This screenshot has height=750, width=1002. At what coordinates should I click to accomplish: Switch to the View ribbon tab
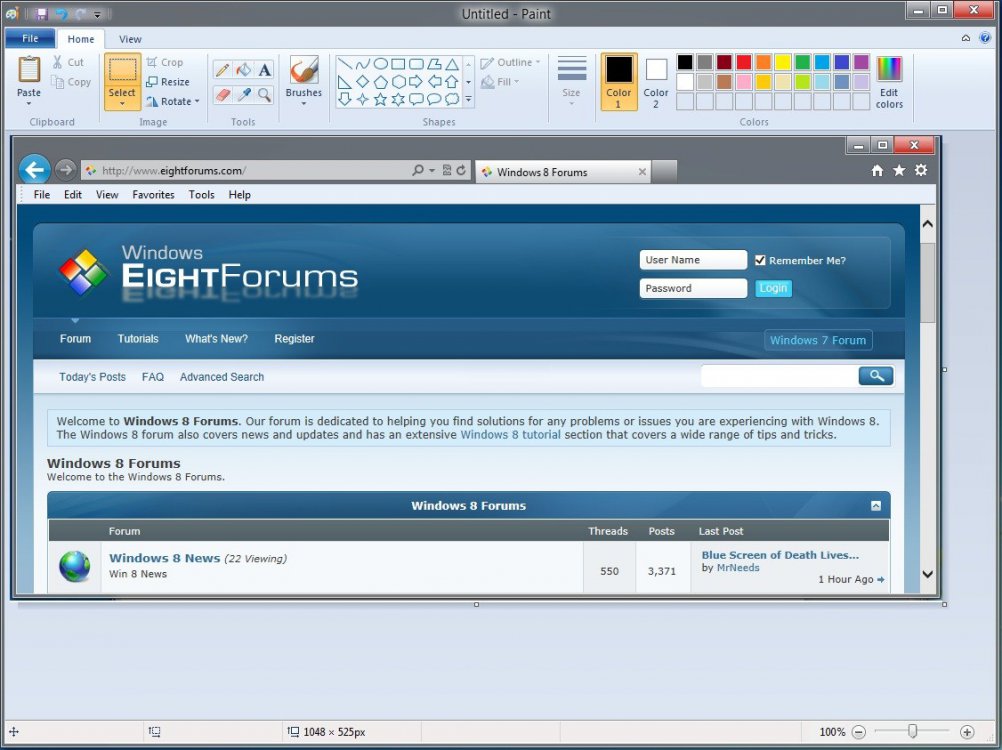click(130, 39)
